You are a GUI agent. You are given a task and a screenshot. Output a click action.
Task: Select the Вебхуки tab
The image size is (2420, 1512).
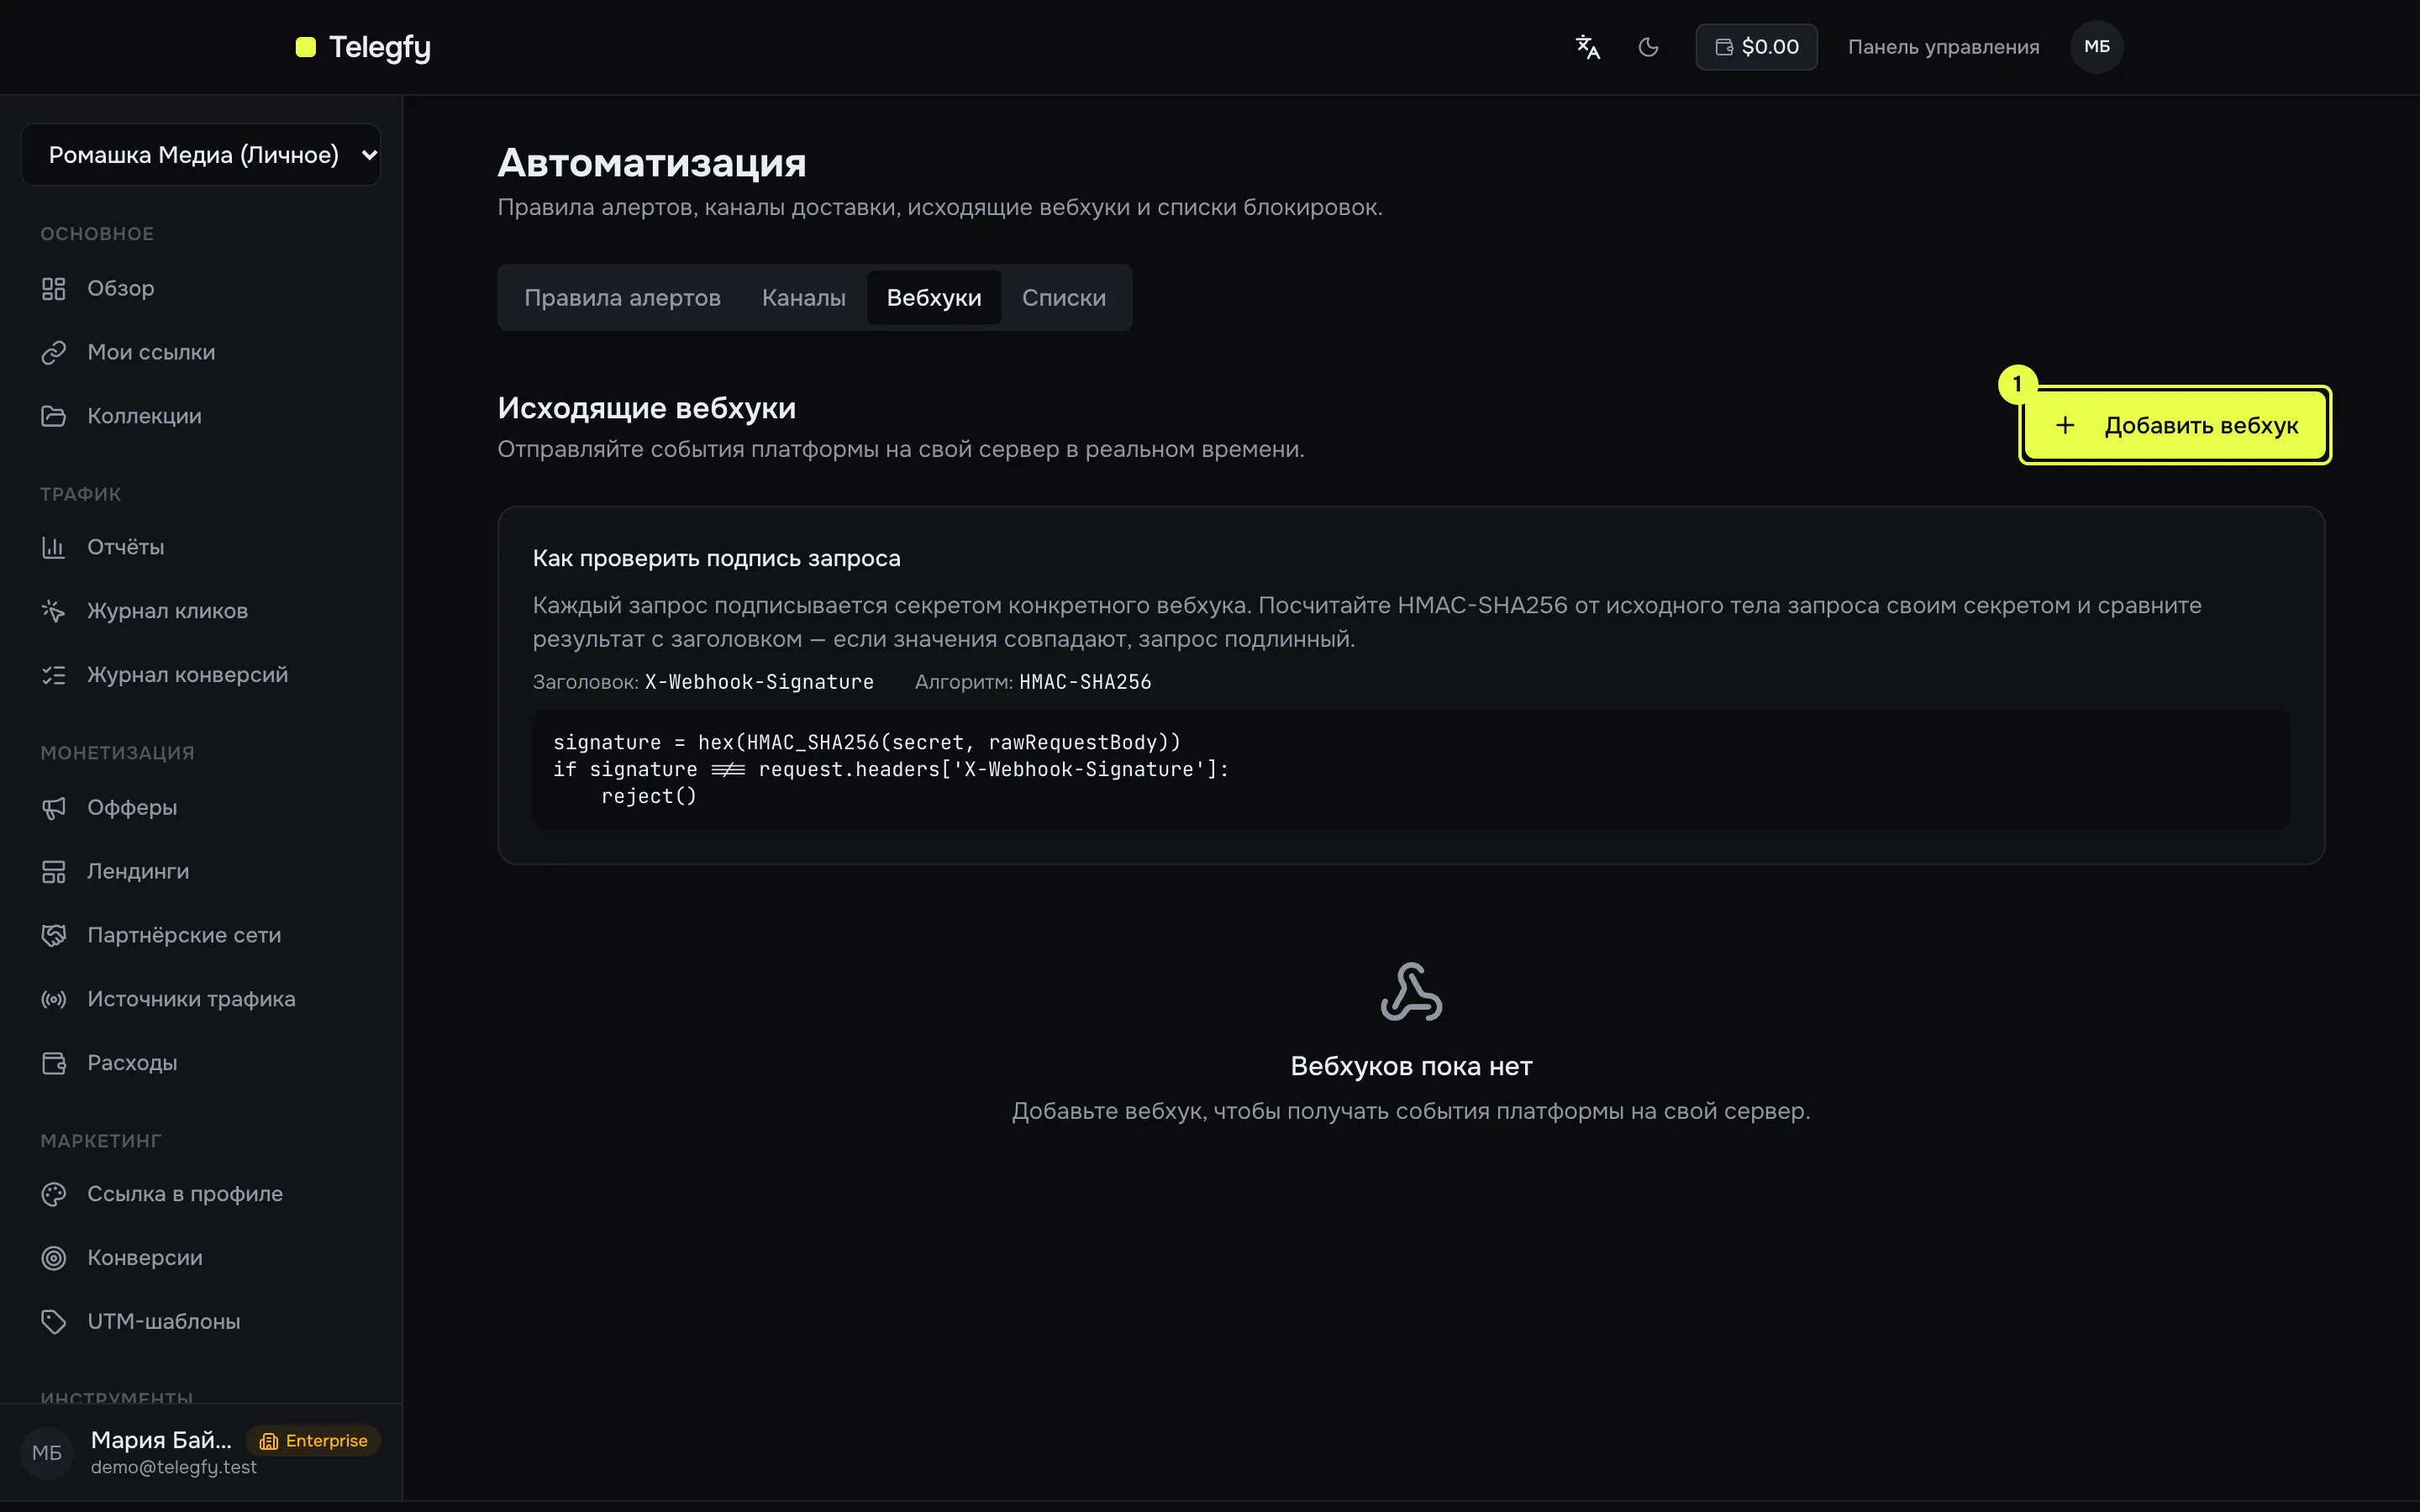pos(934,298)
